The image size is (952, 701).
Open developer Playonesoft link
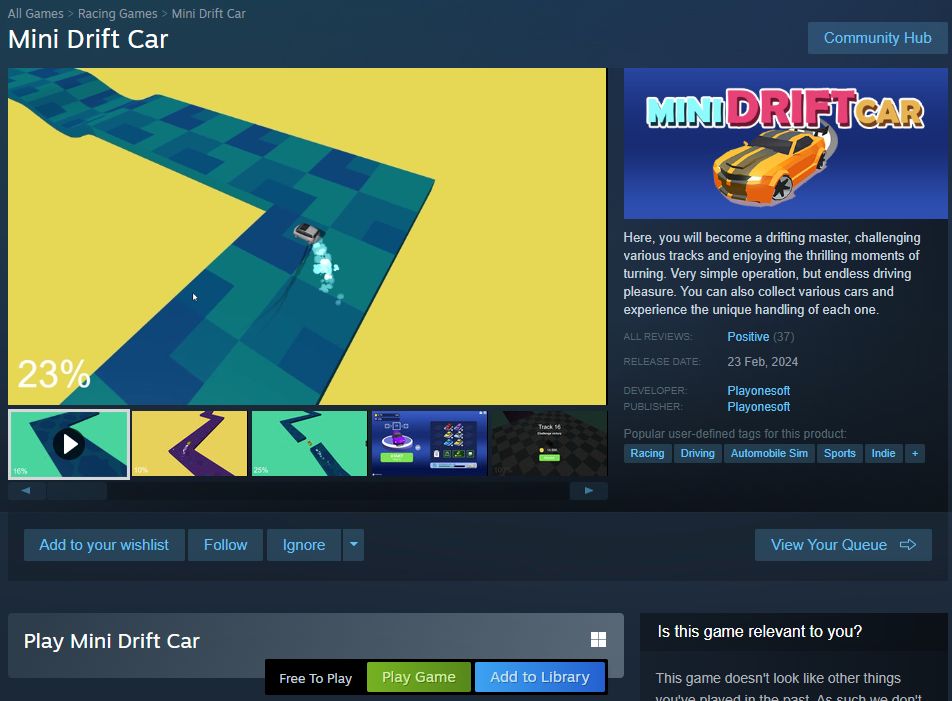pyautogui.click(x=758, y=391)
